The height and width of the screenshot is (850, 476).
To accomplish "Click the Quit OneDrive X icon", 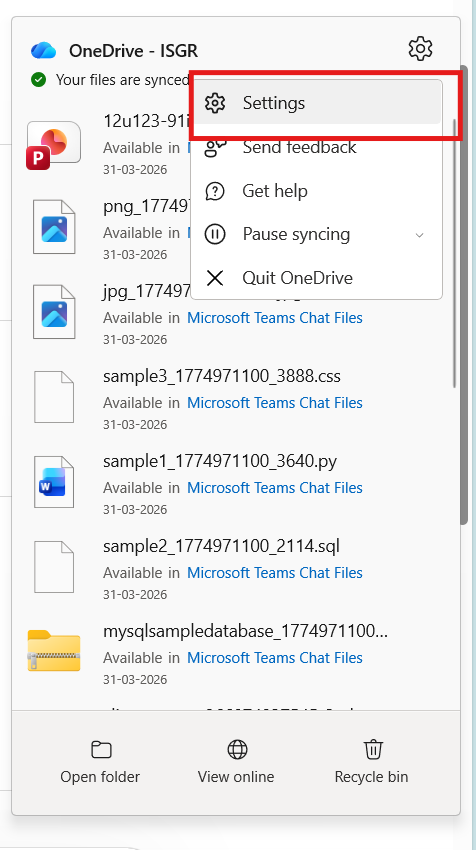I will pyautogui.click(x=215, y=278).
